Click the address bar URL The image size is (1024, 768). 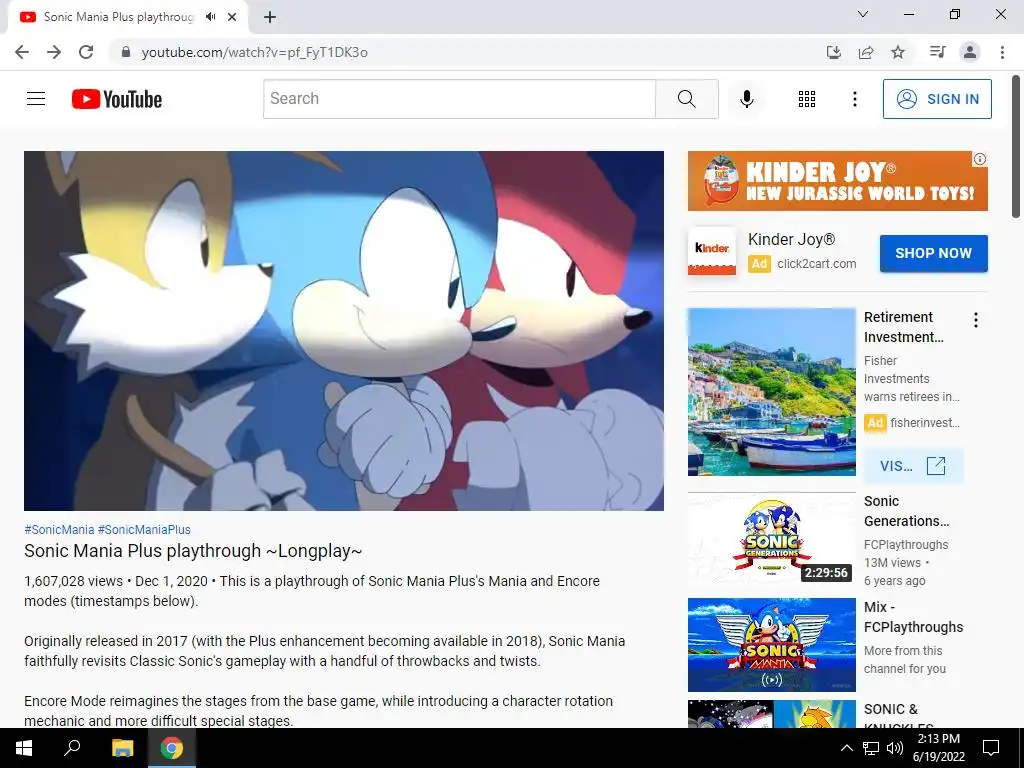point(254,52)
